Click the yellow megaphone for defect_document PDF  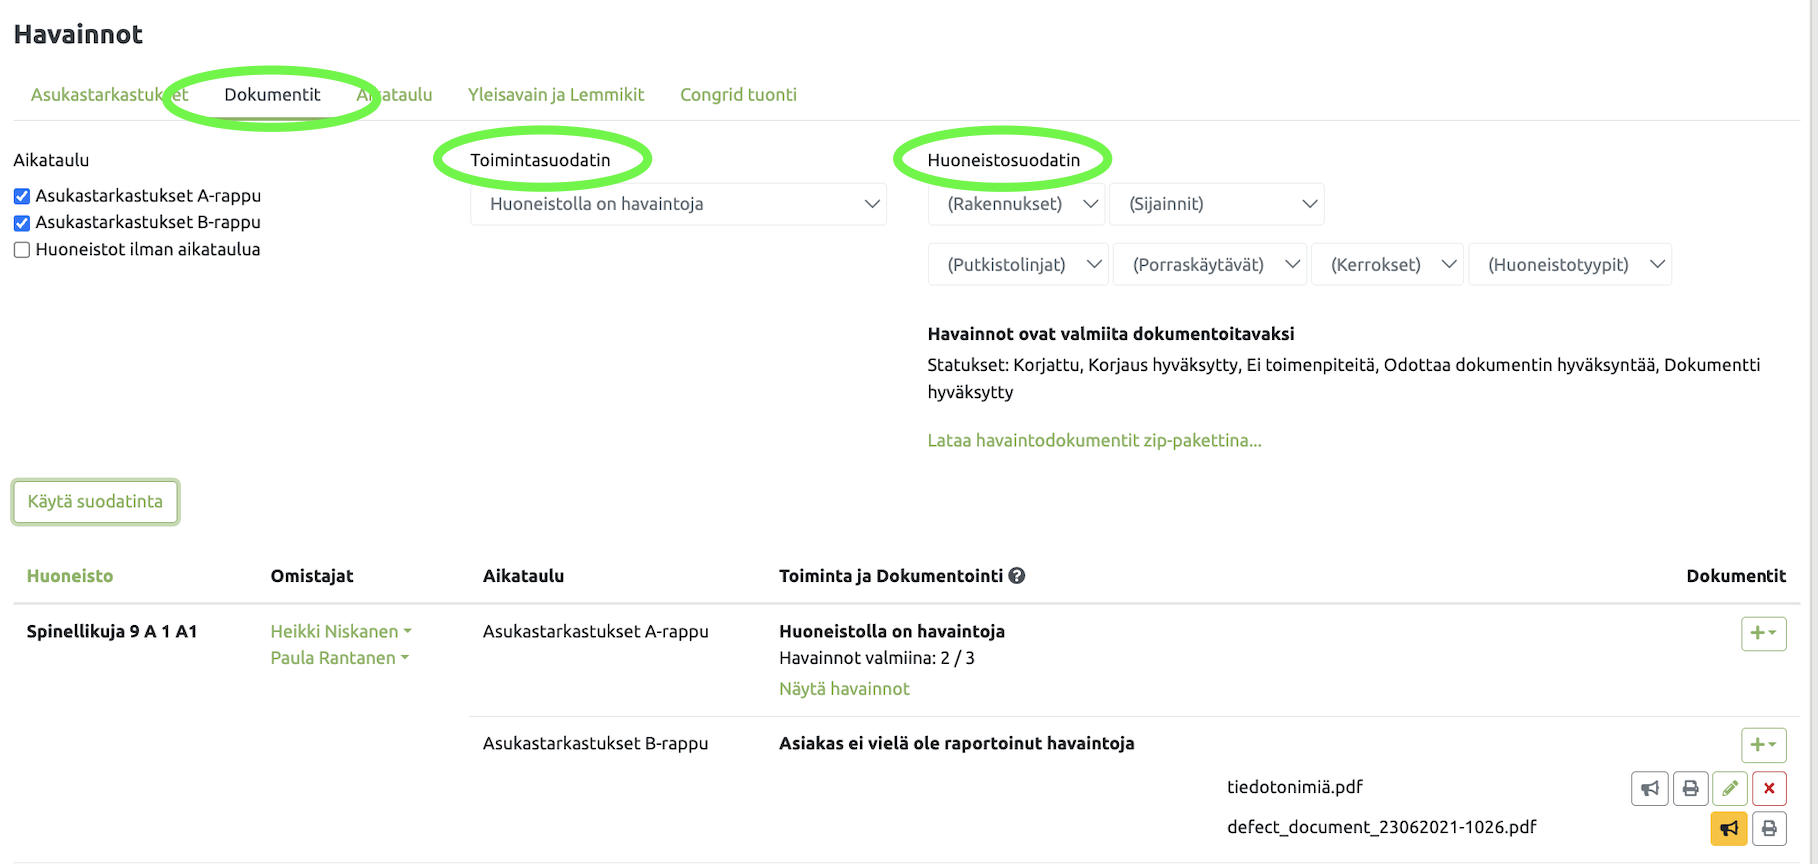[x=1729, y=828]
